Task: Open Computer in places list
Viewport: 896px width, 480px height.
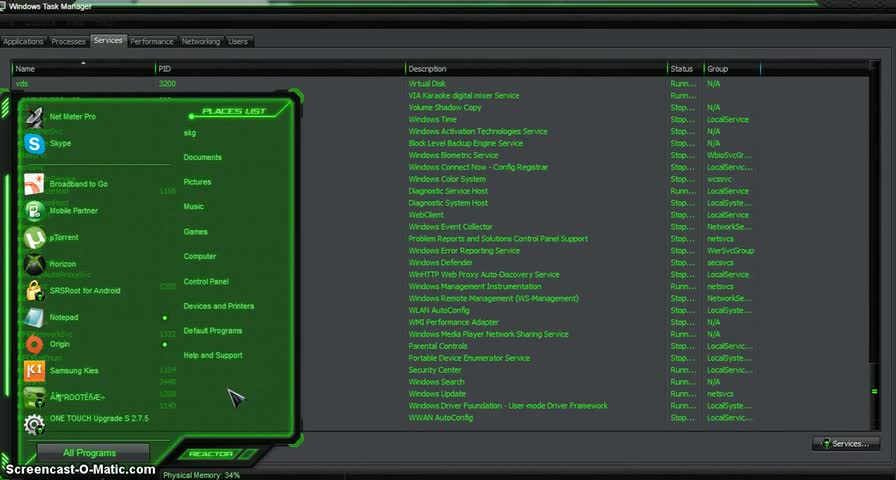Action: pos(199,257)
